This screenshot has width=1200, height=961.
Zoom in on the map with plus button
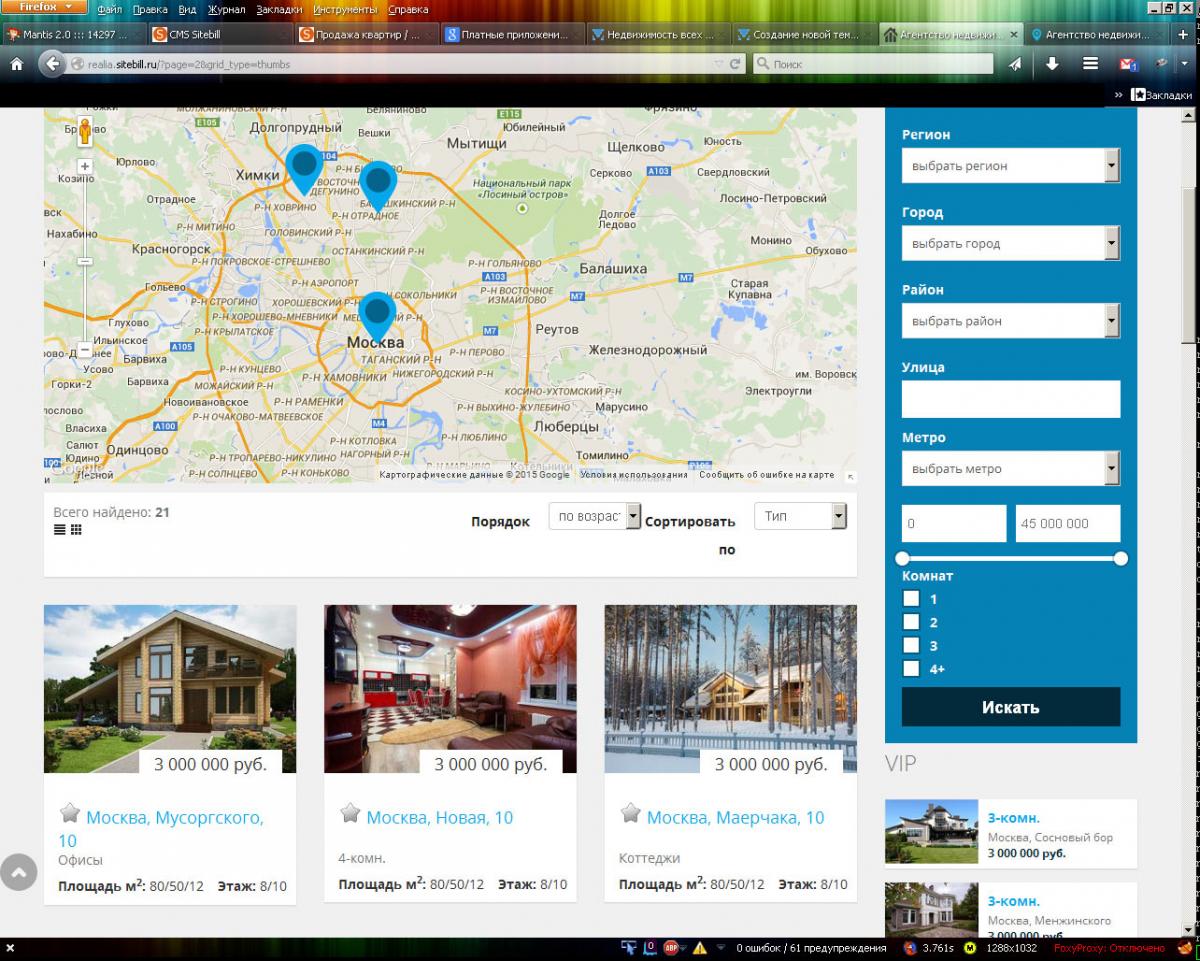click(85, 166)
